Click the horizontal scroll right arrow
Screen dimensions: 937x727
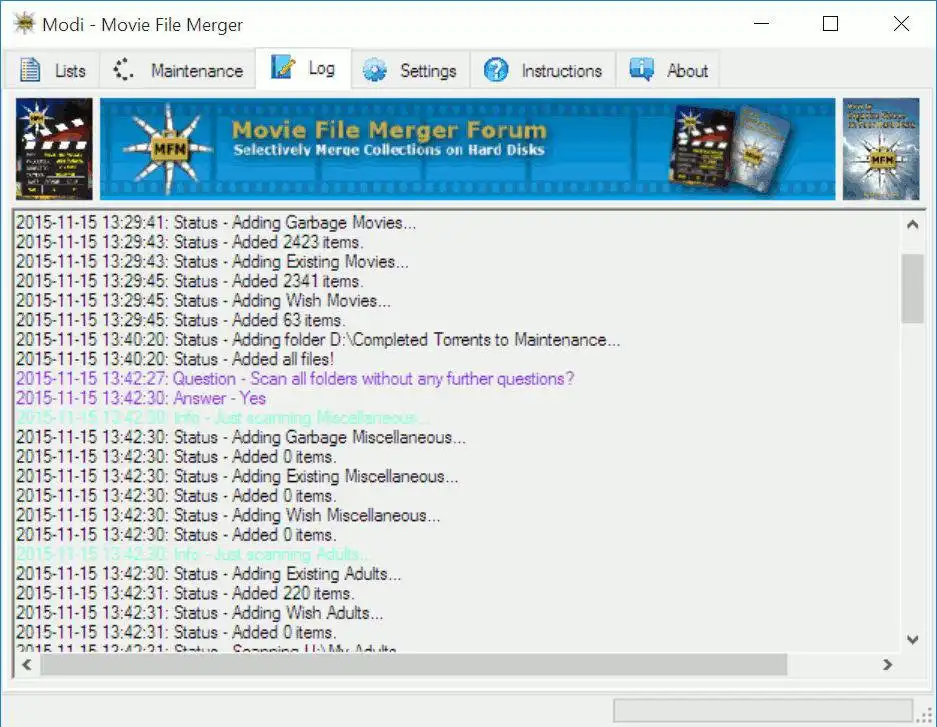coord(887,664)
